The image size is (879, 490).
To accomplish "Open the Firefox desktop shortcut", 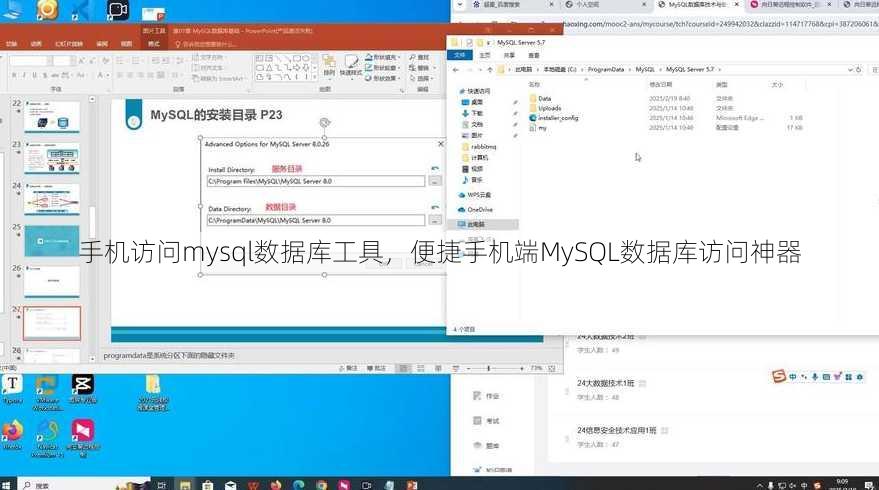I will point(12,436).
